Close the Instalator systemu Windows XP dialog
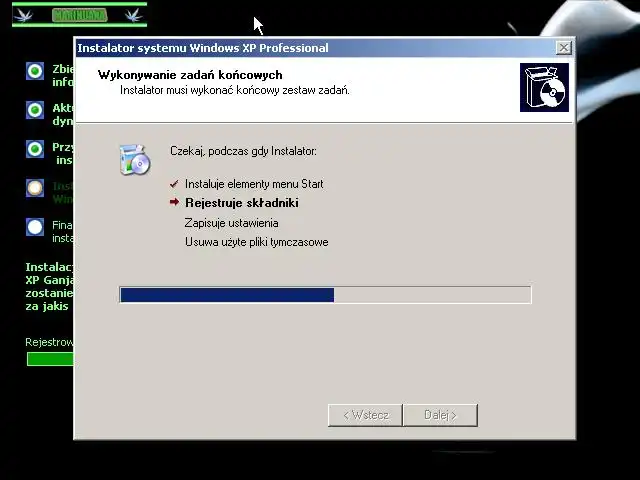The image size is (640, 480). [563, 48]
